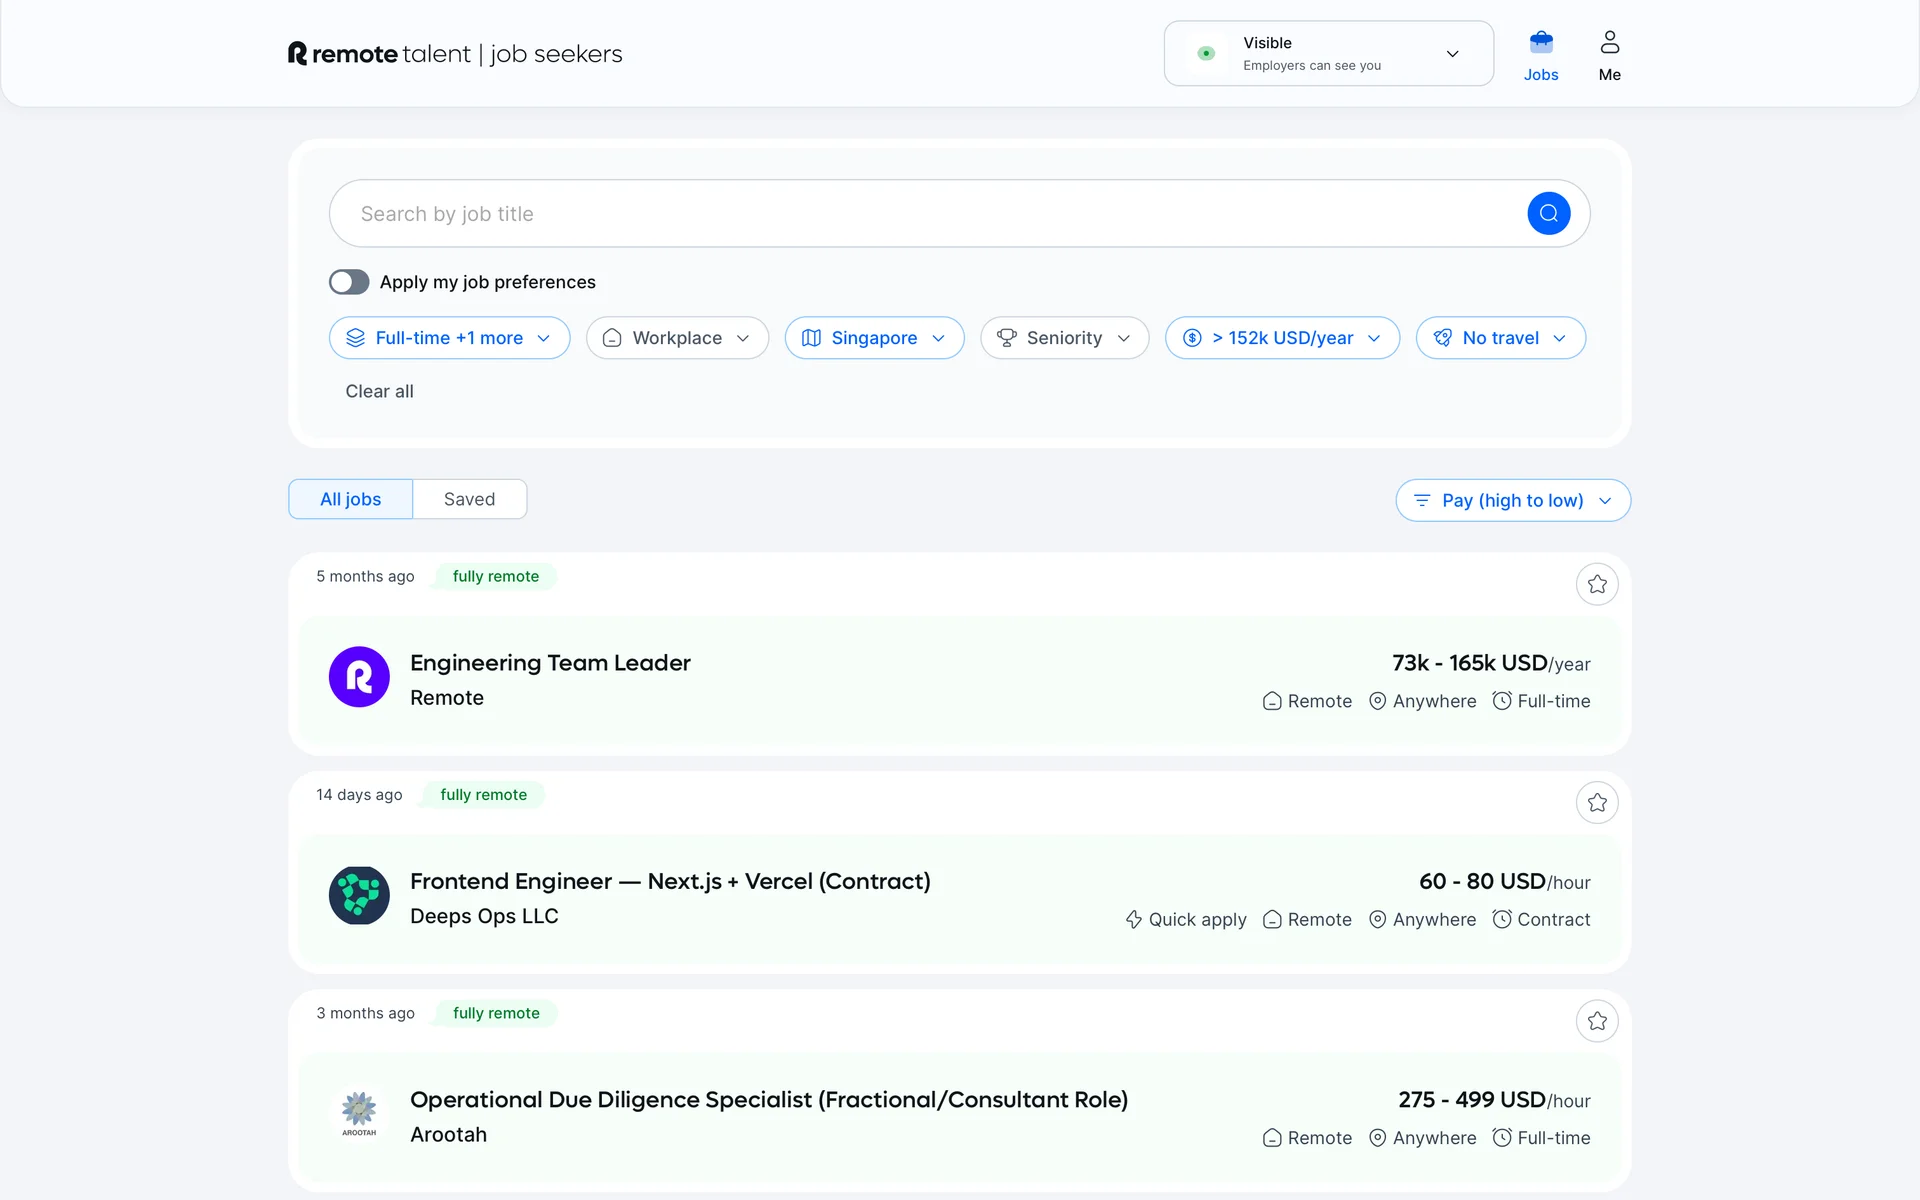Expand the Singapore location filter

pos(874,338)
